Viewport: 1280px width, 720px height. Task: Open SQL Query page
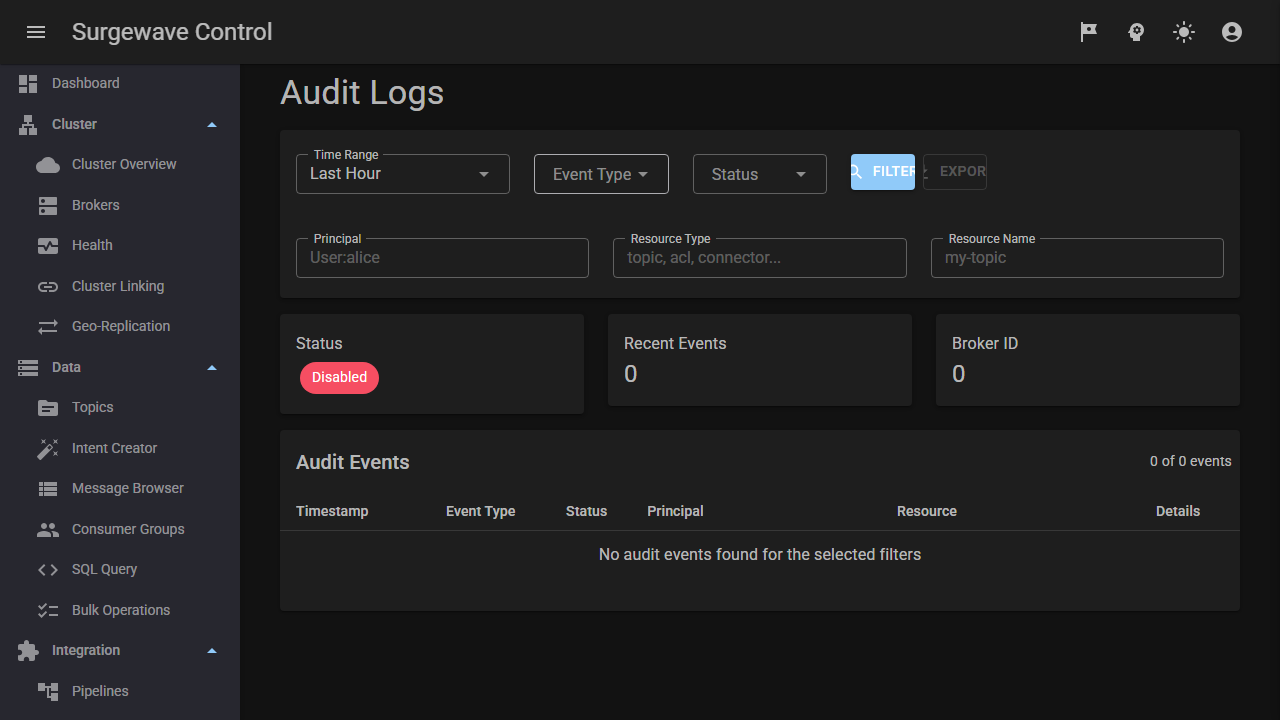120,570
